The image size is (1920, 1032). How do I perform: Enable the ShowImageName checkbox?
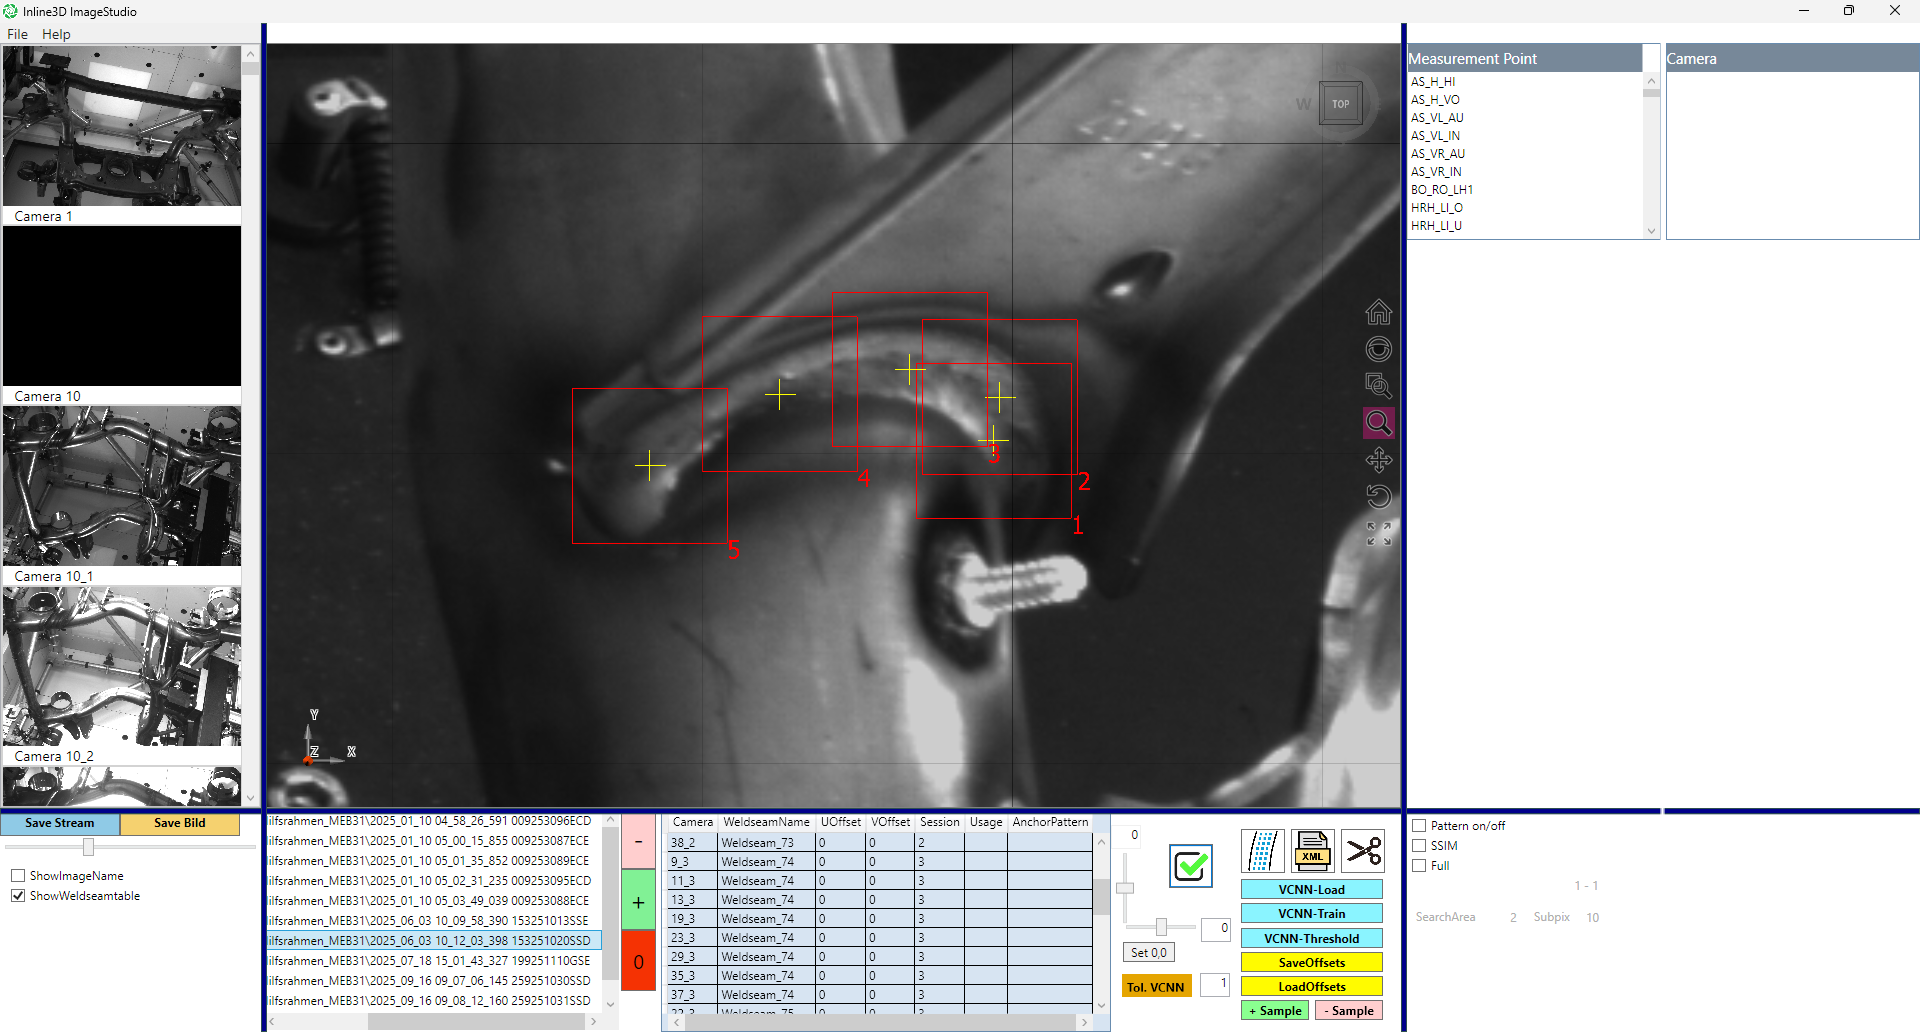click(18, 876)
